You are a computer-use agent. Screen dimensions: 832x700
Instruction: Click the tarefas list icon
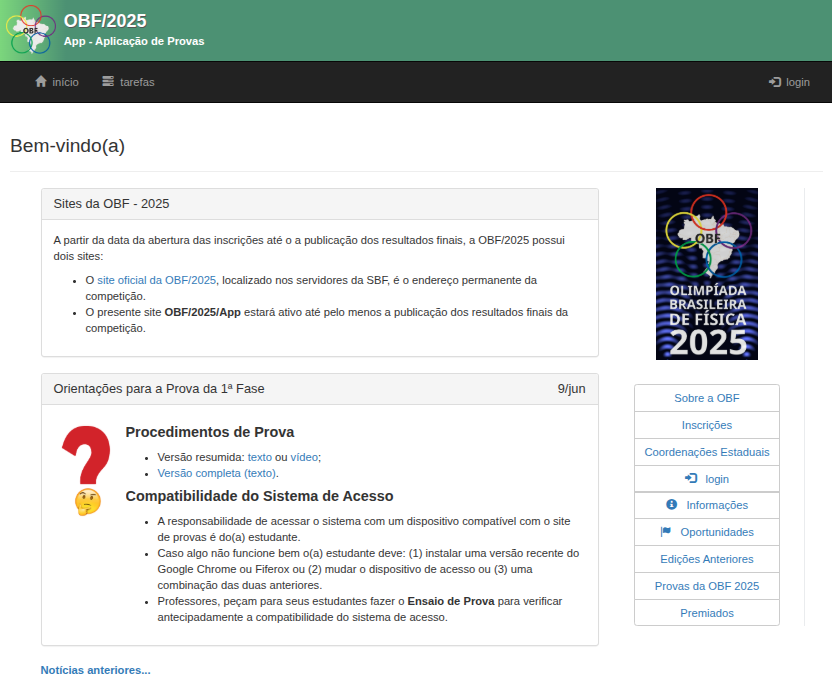pyautogui.click(x=108, y=81)
